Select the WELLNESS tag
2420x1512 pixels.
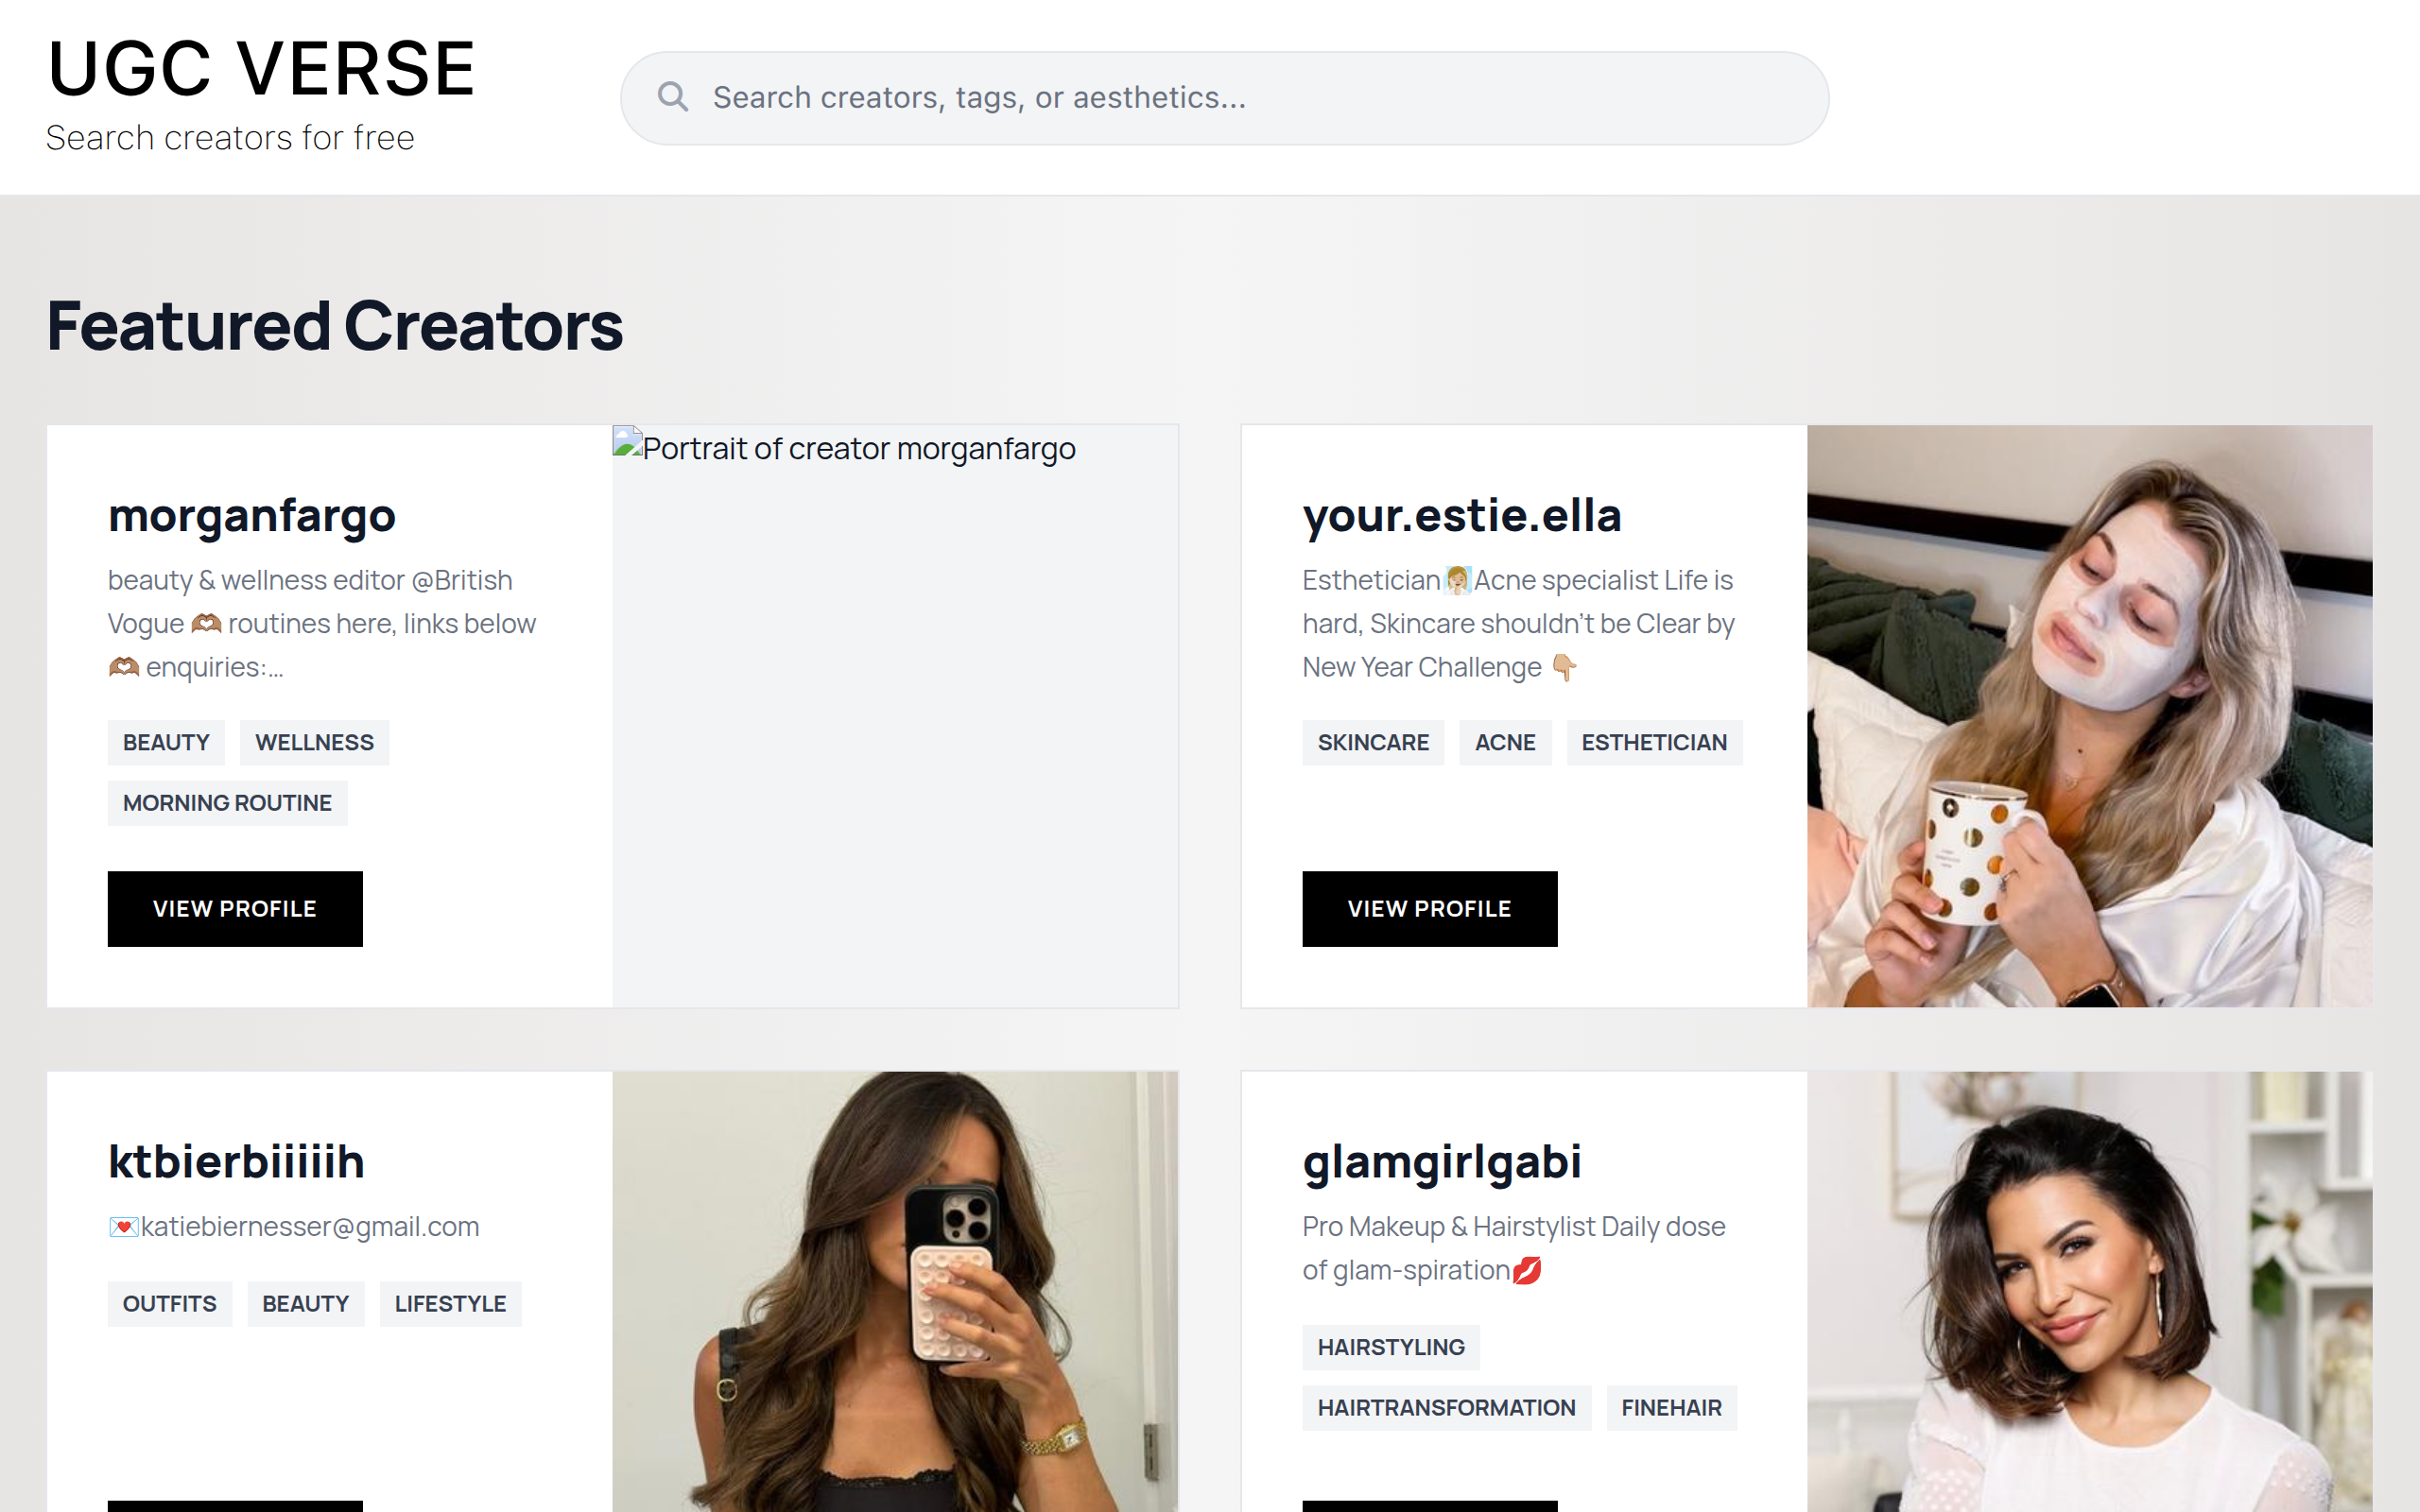pyautogui.click(x=314, y=742)
